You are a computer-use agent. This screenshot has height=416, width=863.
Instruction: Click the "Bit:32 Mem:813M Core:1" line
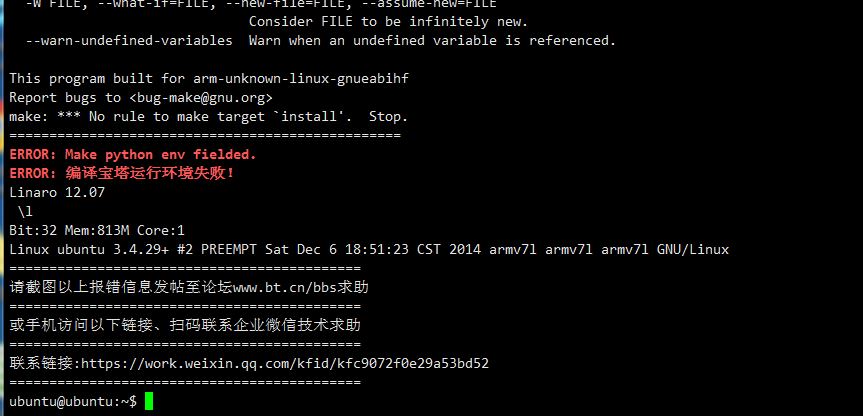pyautogui.click(x=97, y=230)
